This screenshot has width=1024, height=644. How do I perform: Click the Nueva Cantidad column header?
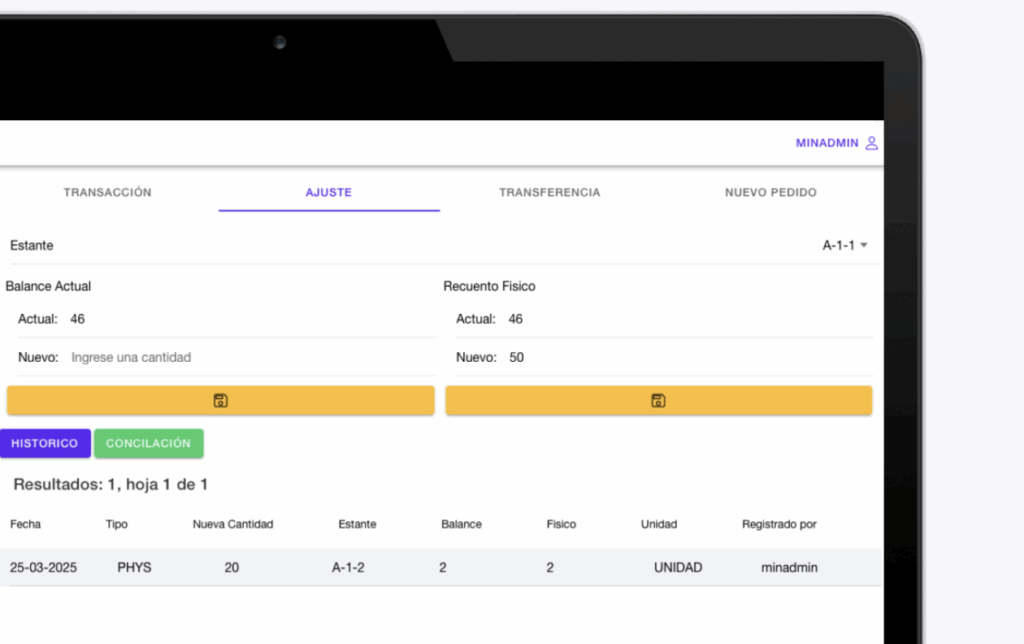pos(233,524)
